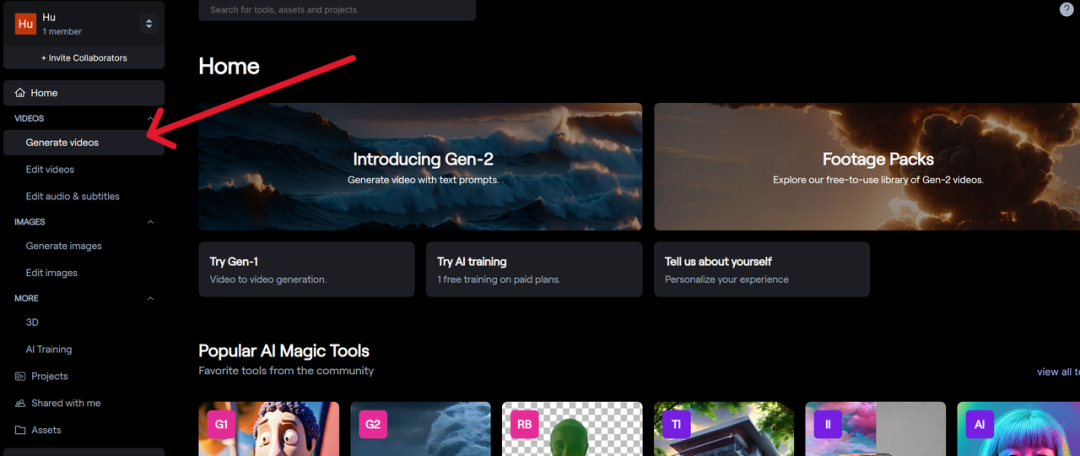Viewport: 1080px width, 456px height.
Task: Open the help question mark icon
Action: (x=1066, y=9)
